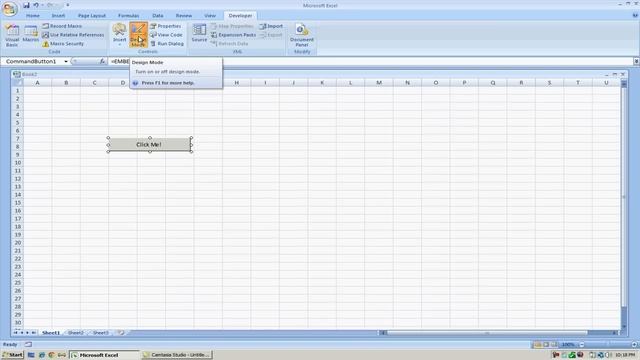Expand the formula bar

pos(636,61)
